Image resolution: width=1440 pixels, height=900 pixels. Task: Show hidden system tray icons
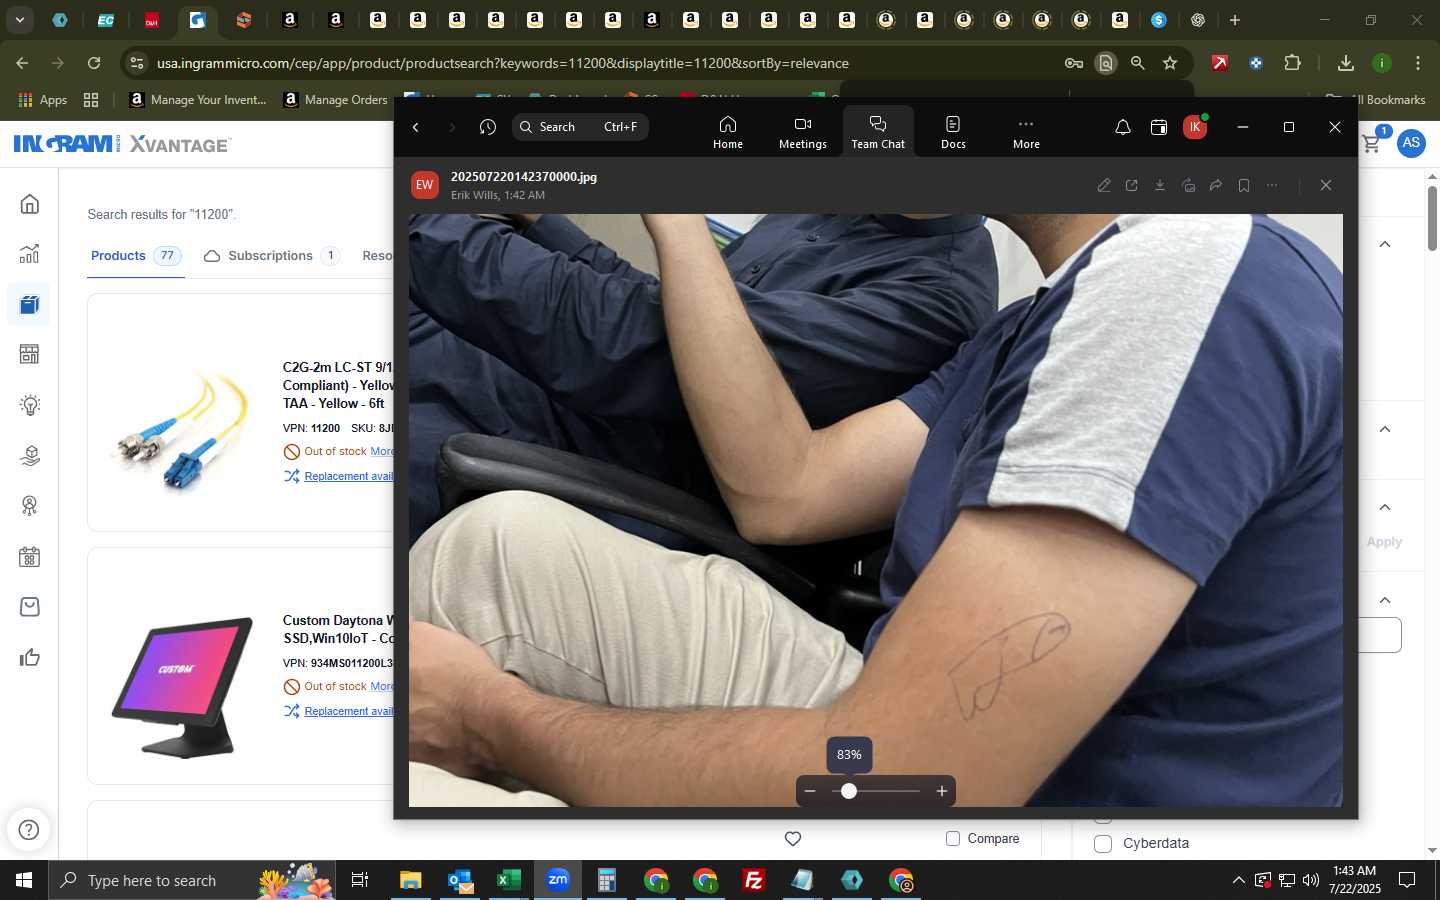(1238, 880)
